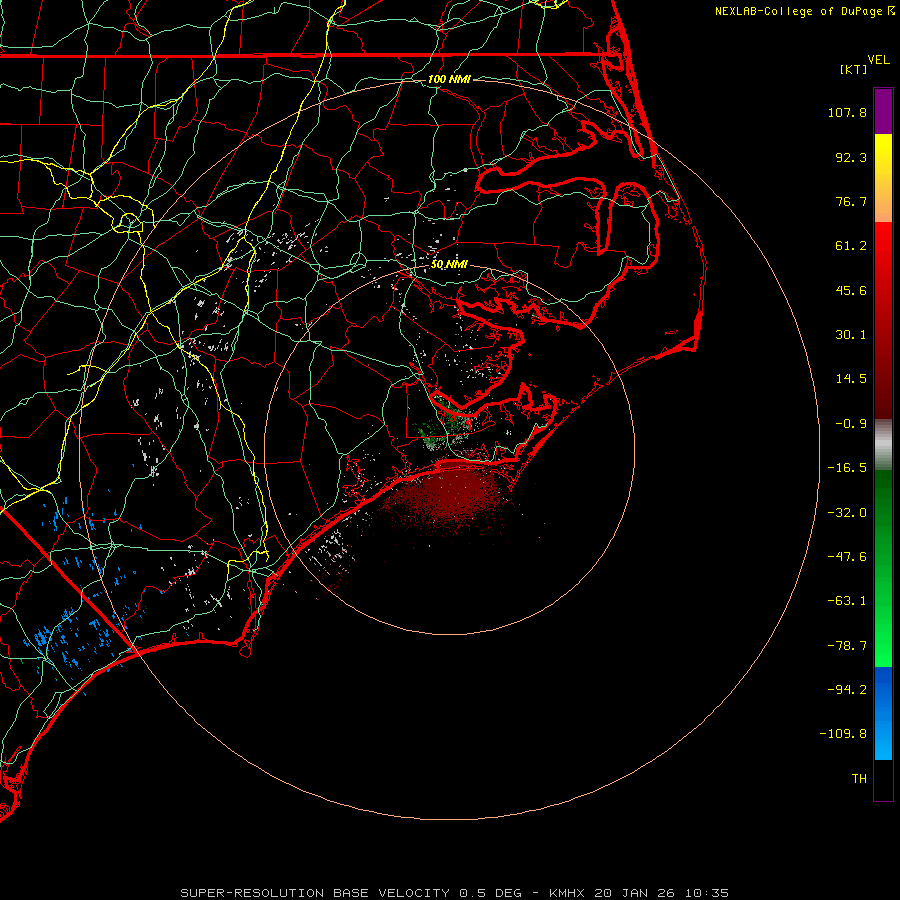900x900 pixels.
Task: Click the SUPER-RESOLUTION BASE VELOCITY caption text
Action: 315,893
